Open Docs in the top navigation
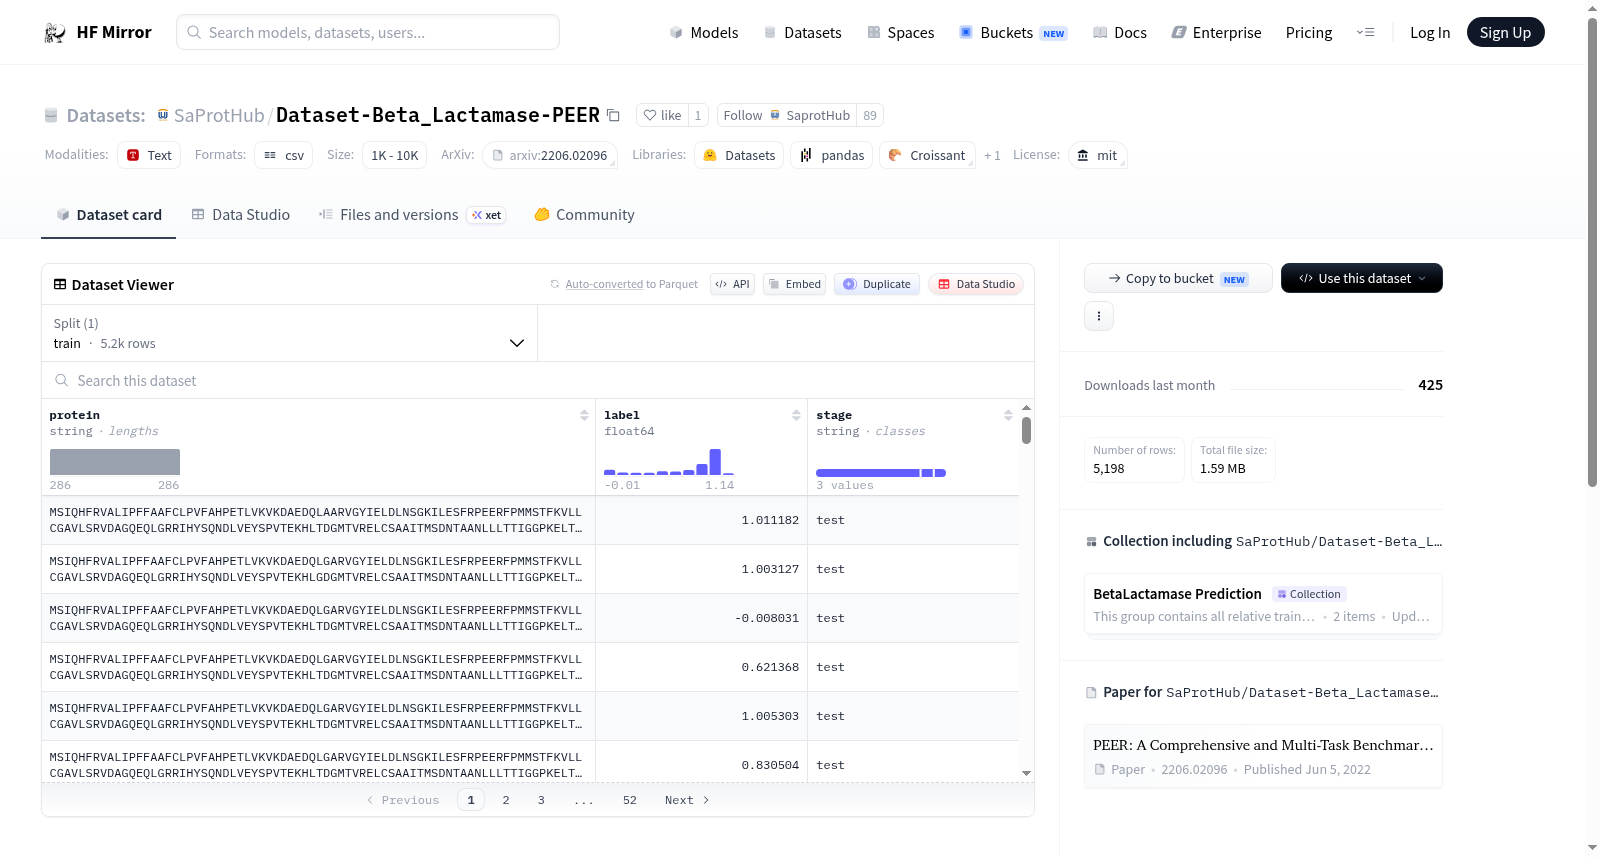 [x=1120, y=33]
